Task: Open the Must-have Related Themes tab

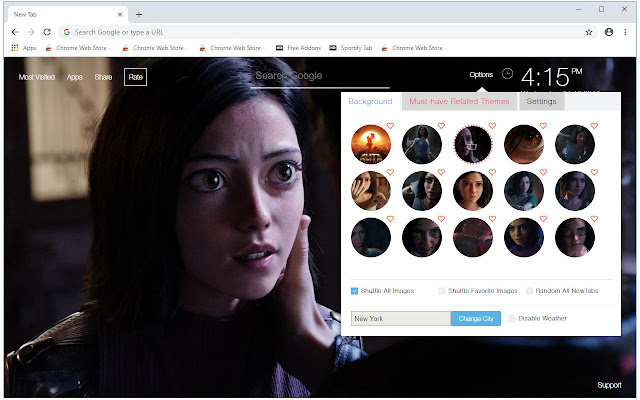Action: pyautogui.click(x=459, y=101)
